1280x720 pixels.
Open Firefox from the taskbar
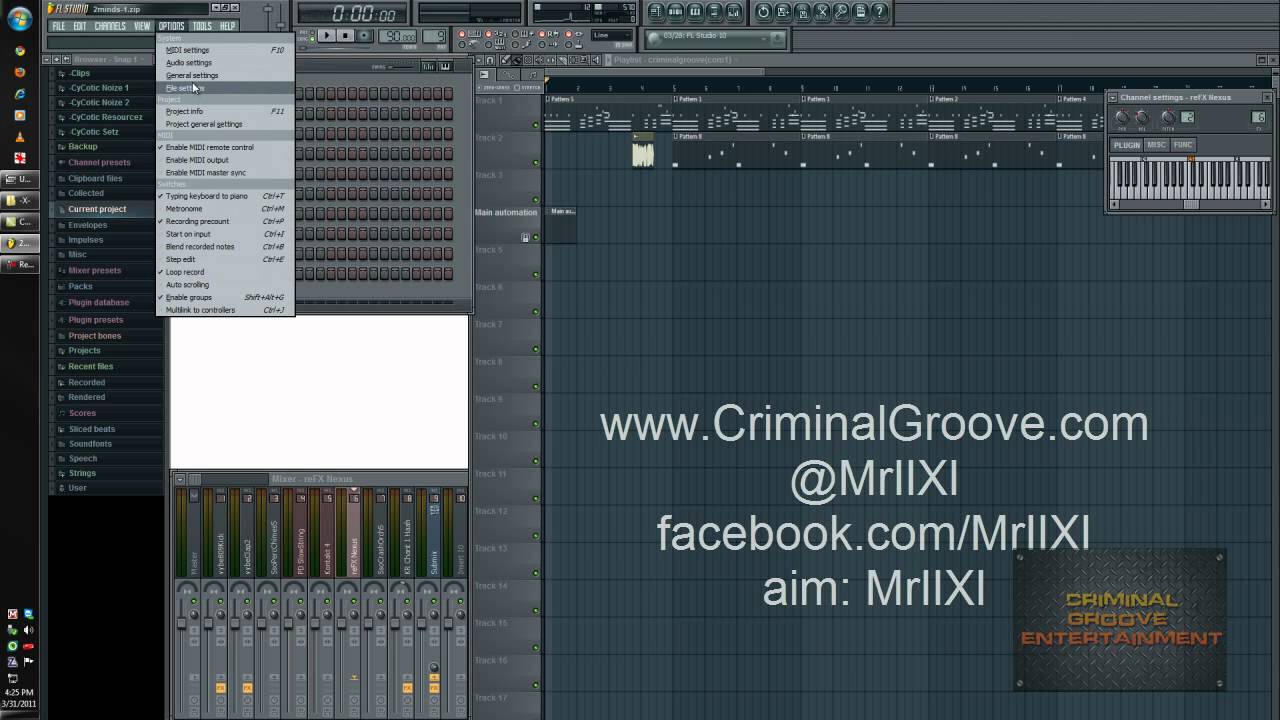point(20,72)
